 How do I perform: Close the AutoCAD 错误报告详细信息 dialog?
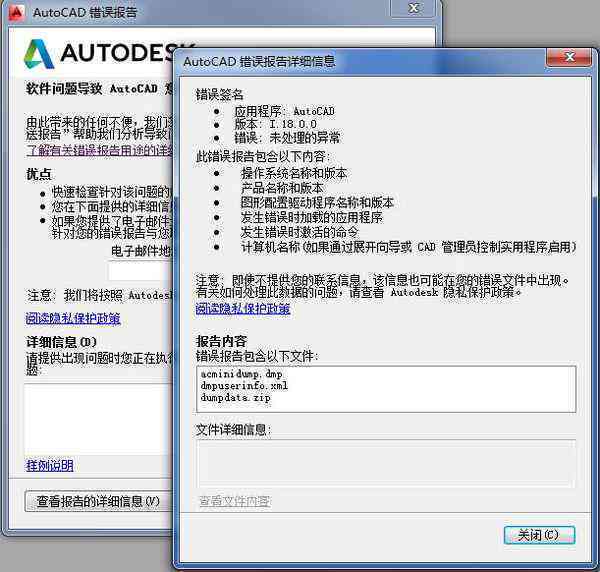(x=569, y=57)
